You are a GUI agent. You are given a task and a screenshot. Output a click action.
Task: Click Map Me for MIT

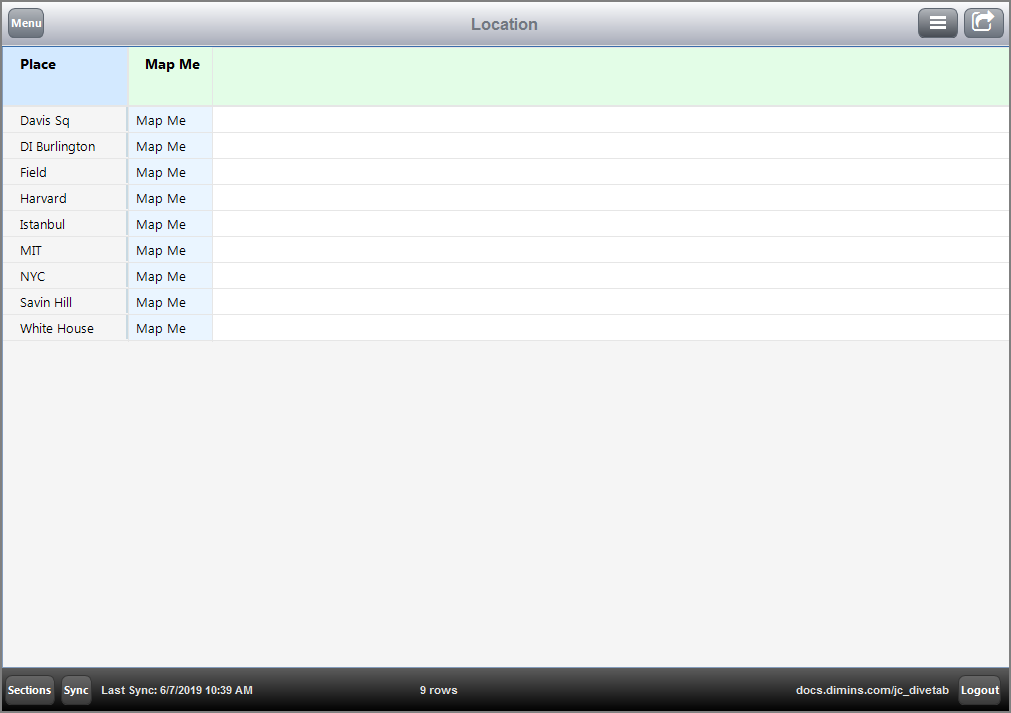click(161, 251)
